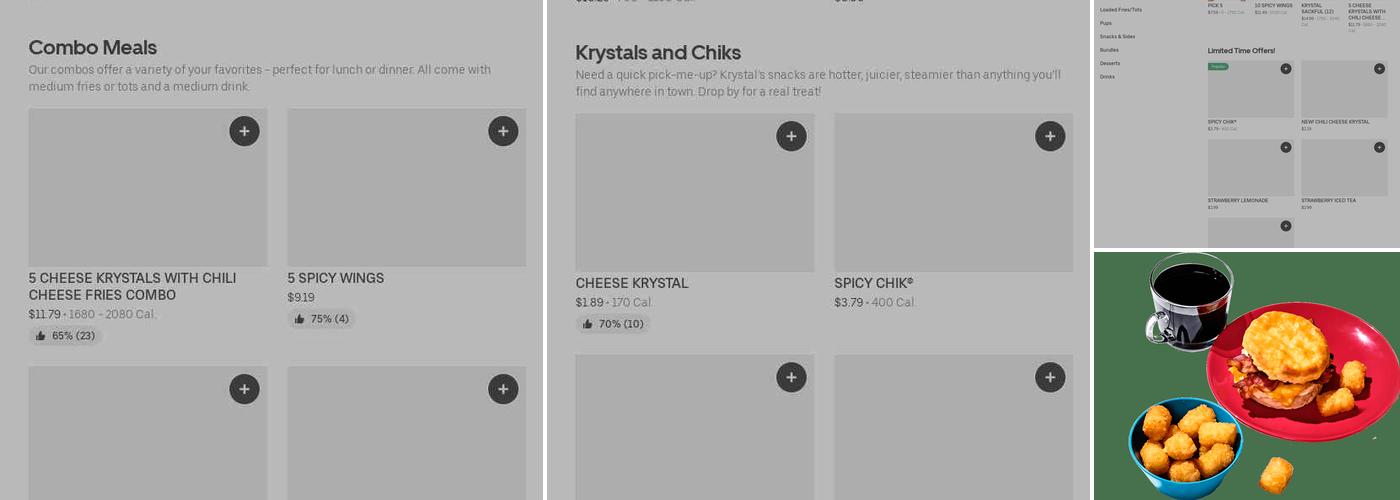Open the Desserts menu section

pos(1110,63)
